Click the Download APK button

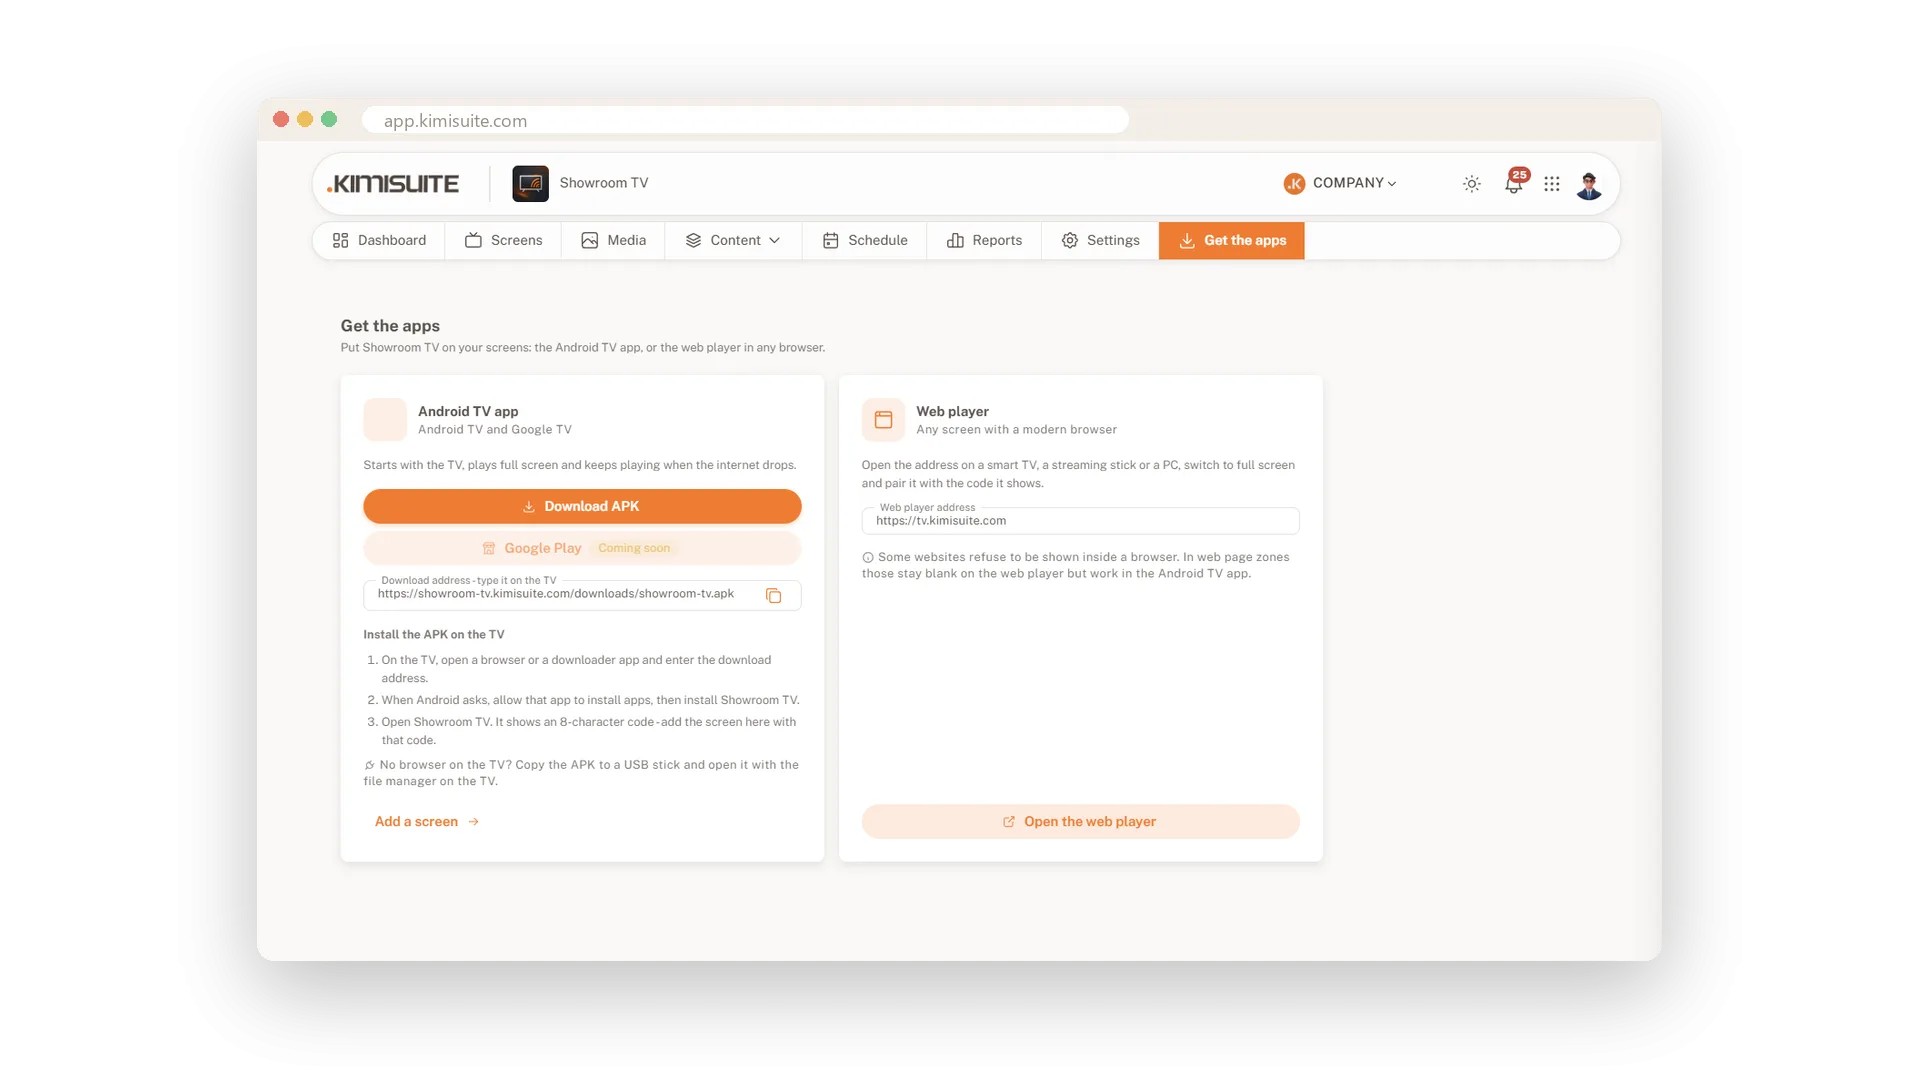coord(582,506)
